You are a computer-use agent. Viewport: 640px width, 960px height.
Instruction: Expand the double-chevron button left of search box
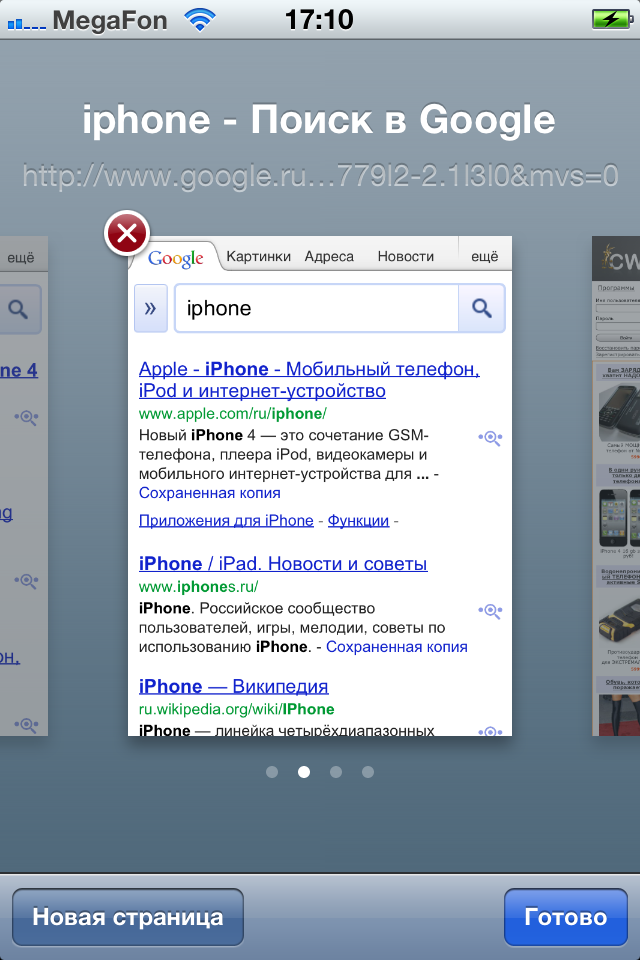pos(150,308)
